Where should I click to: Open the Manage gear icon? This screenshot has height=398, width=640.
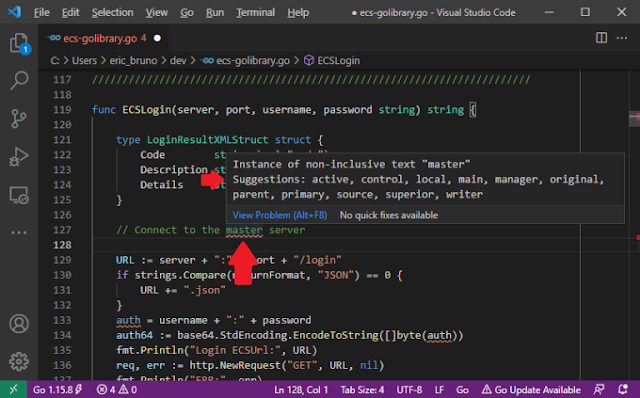(x=19, y=361)
